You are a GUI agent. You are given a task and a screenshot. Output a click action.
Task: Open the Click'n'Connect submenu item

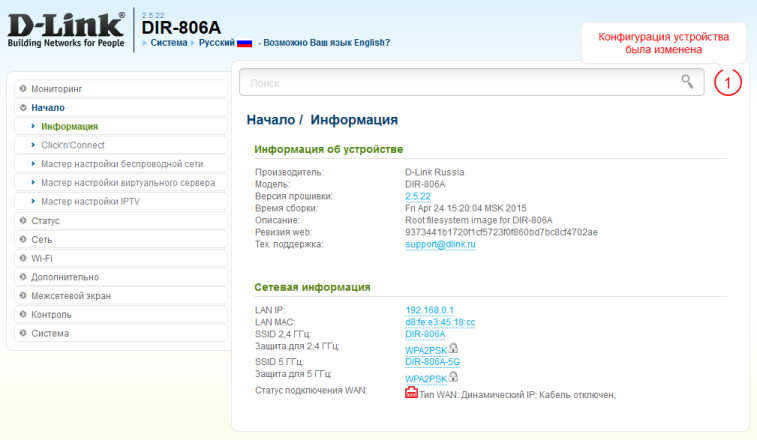[x=121, y=145]
